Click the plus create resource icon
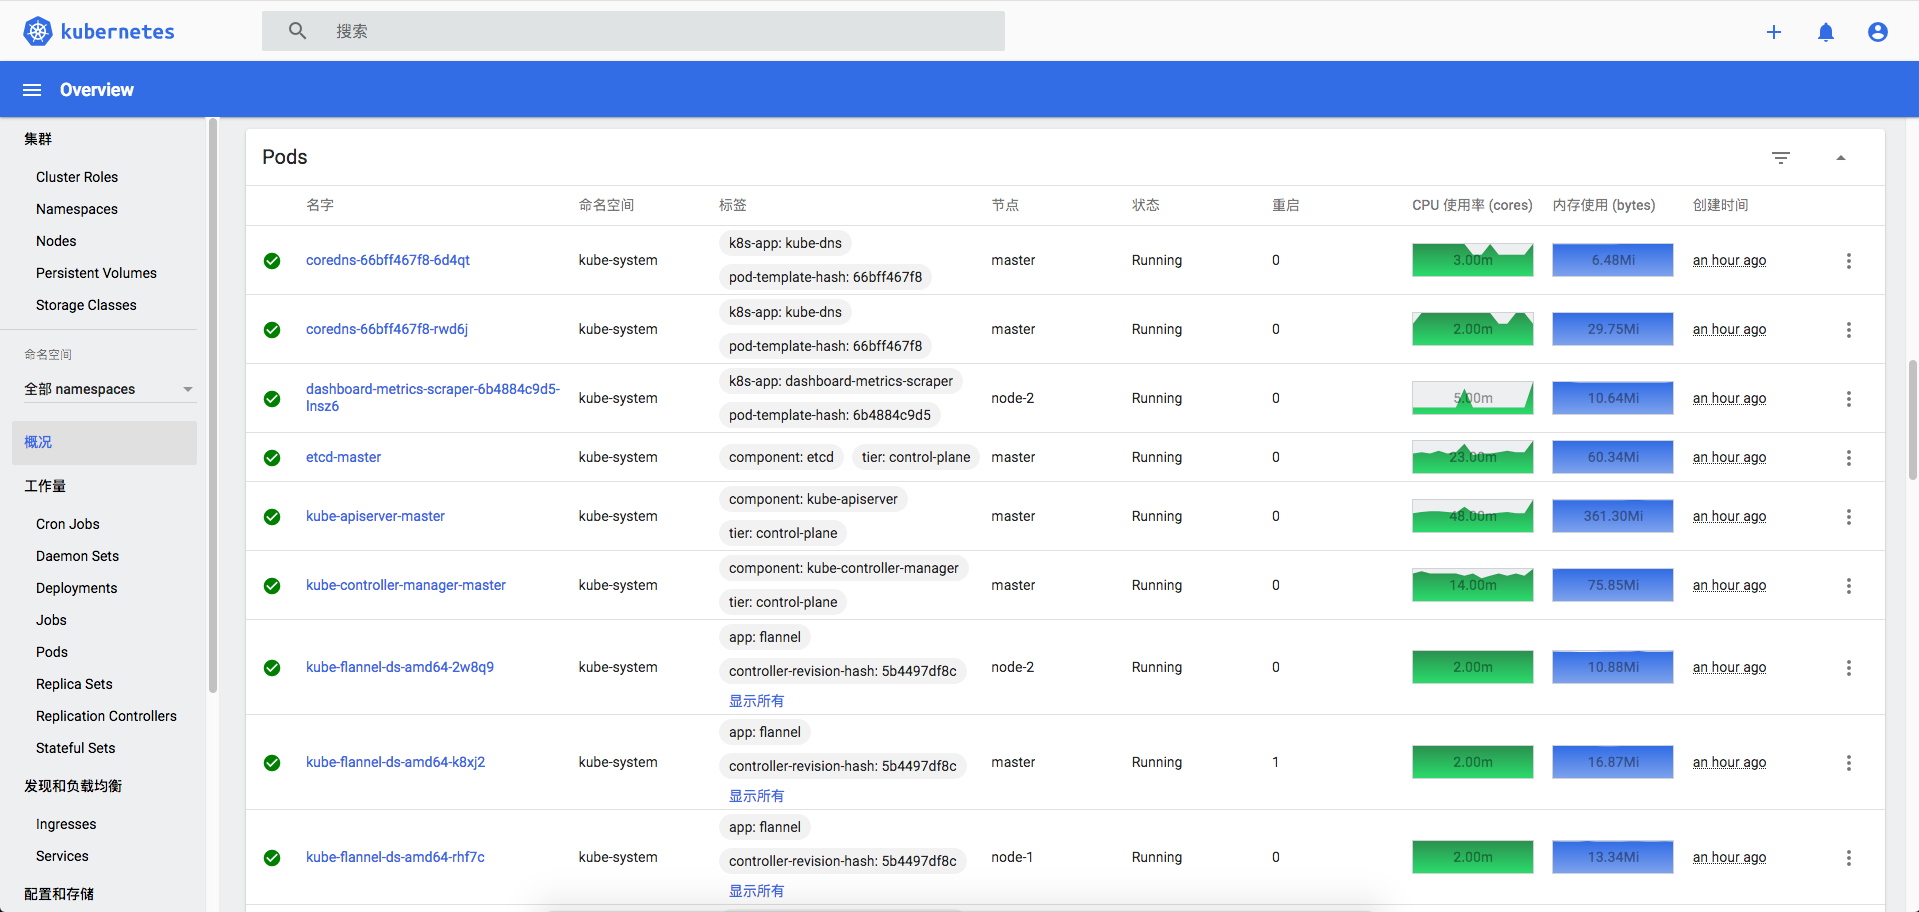 [1773, 32]
